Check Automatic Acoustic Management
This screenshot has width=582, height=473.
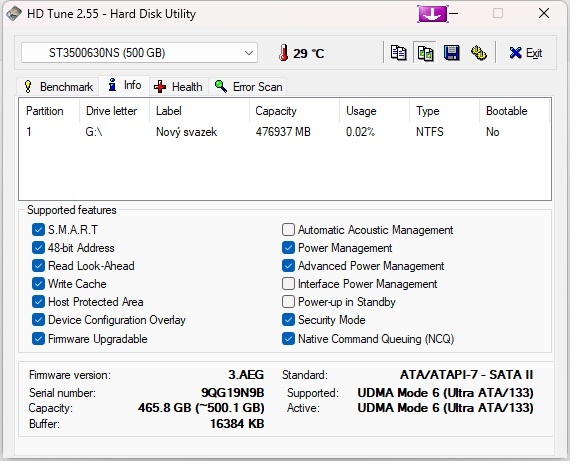[288, 230]
